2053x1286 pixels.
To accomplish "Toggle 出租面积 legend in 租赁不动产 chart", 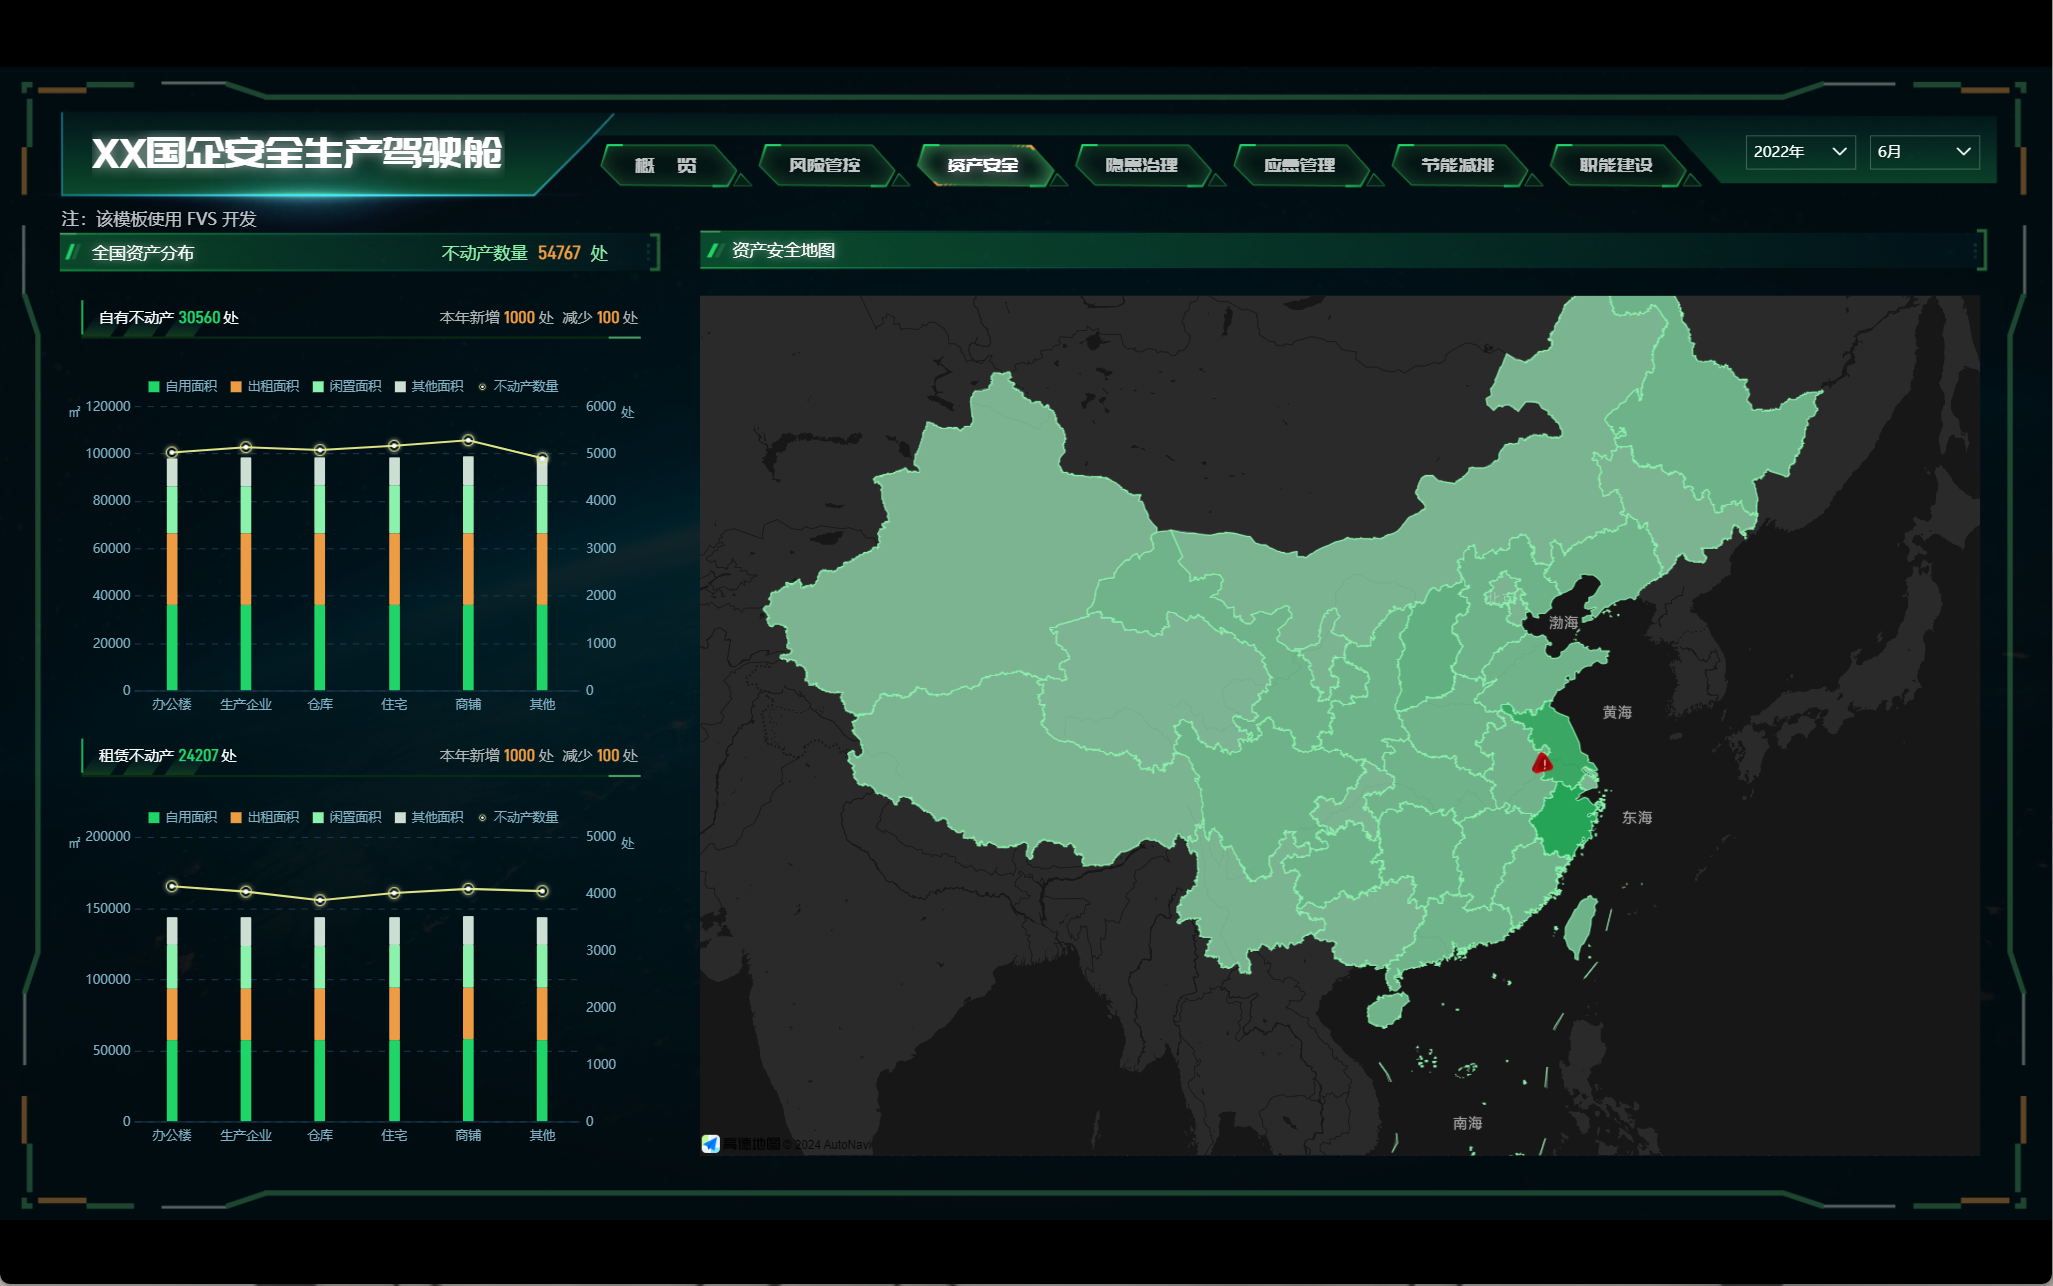I will pyautogui.click(x=264, y=817).
